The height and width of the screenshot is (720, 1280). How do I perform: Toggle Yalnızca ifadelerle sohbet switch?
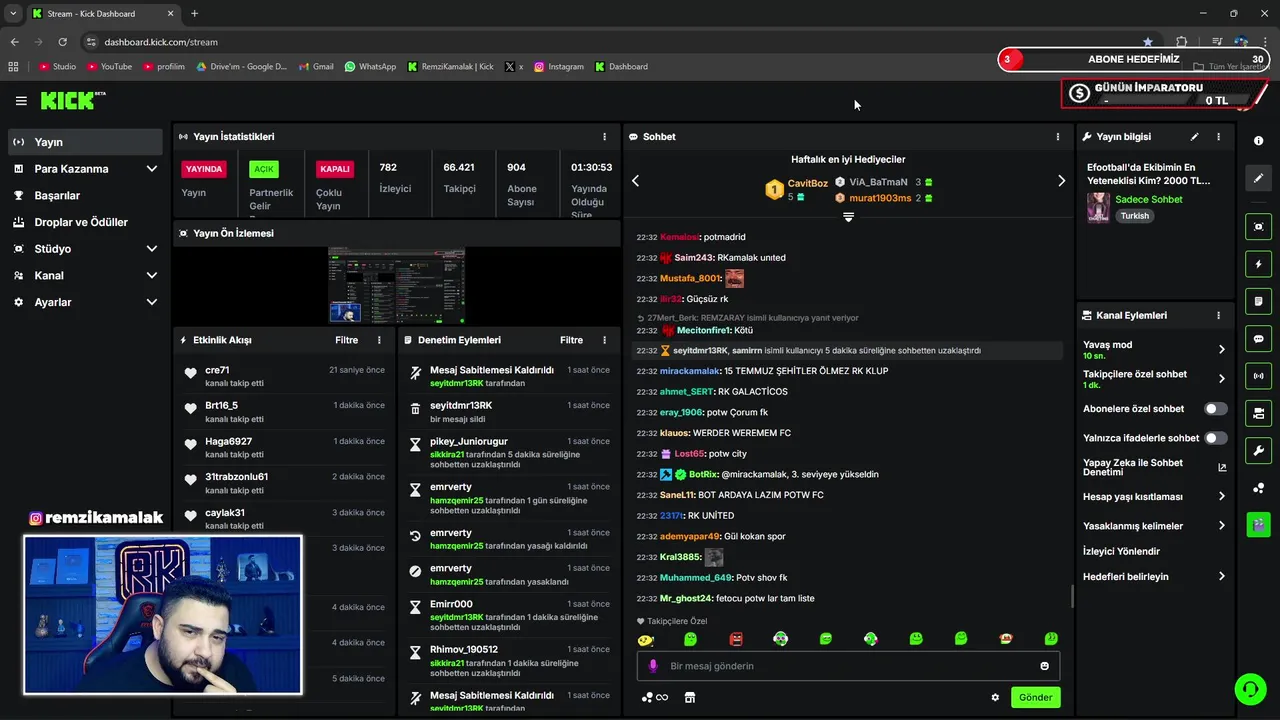[x=1215, y=438]
